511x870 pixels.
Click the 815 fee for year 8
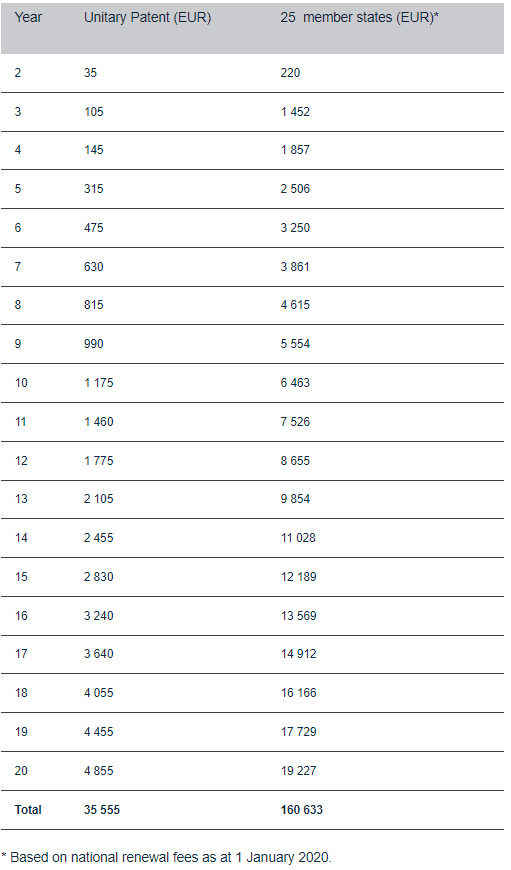pyautogui.click(x=94, y=305)
